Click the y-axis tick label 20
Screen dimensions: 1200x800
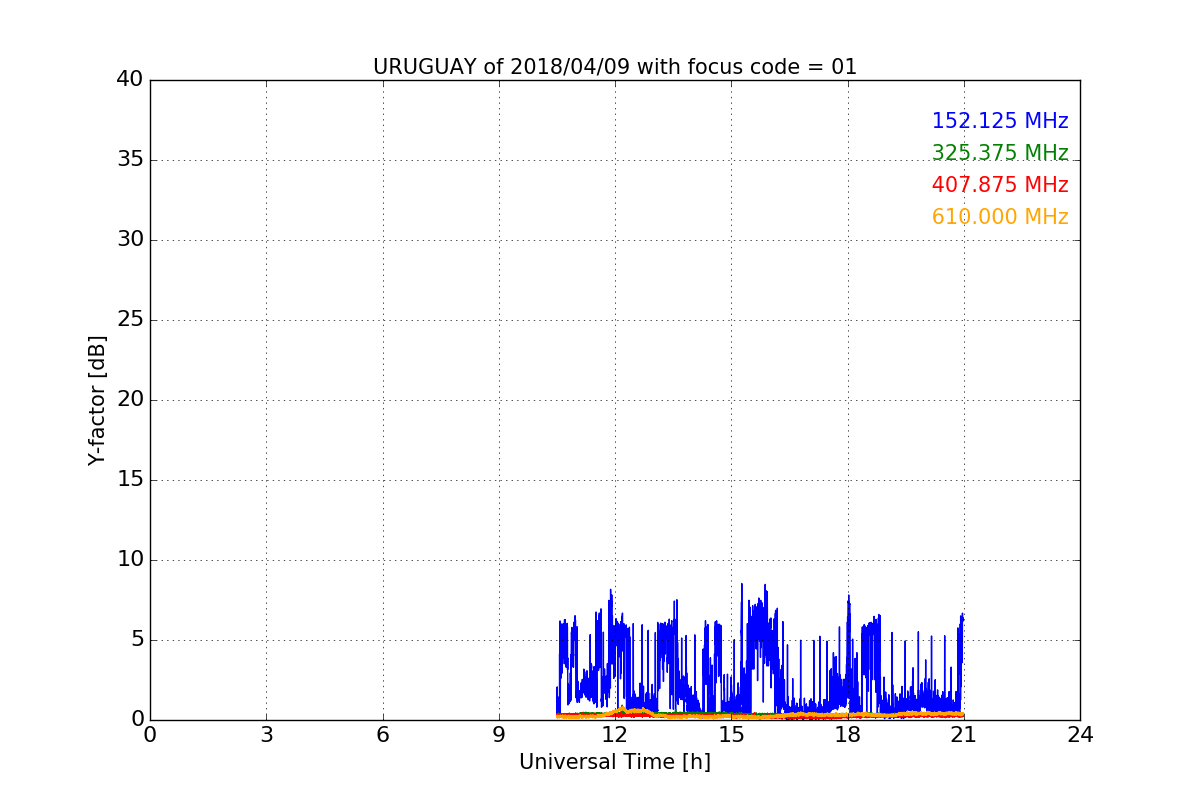(x=130, y=400)
